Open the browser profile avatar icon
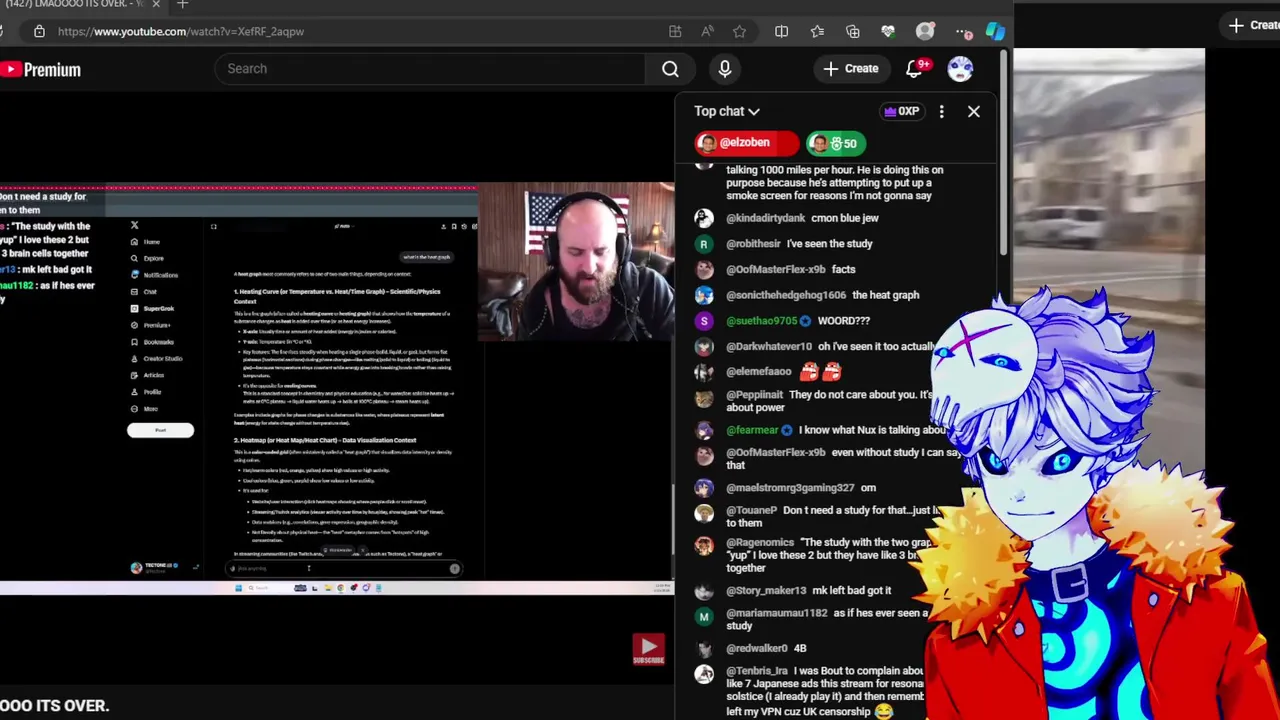 (x=925, y=31)
